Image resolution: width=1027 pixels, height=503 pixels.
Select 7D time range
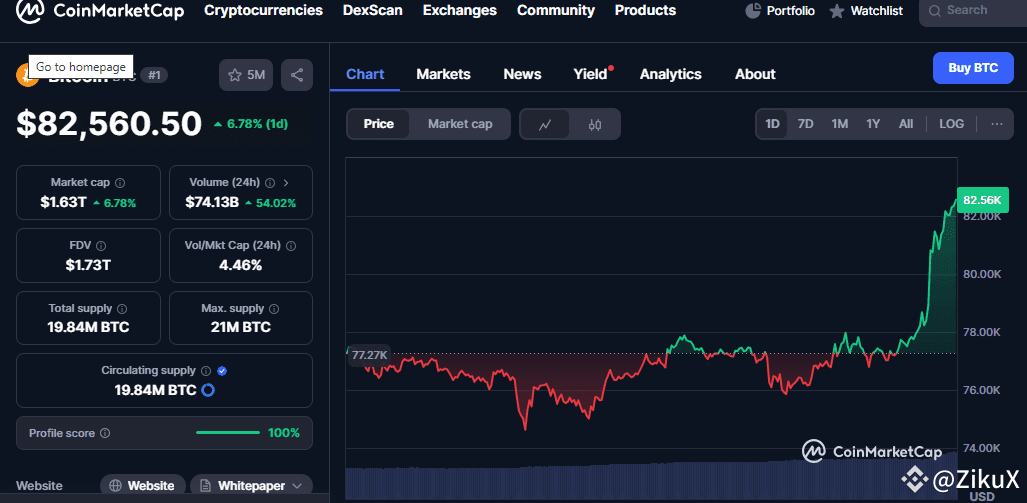click(805, 124)
